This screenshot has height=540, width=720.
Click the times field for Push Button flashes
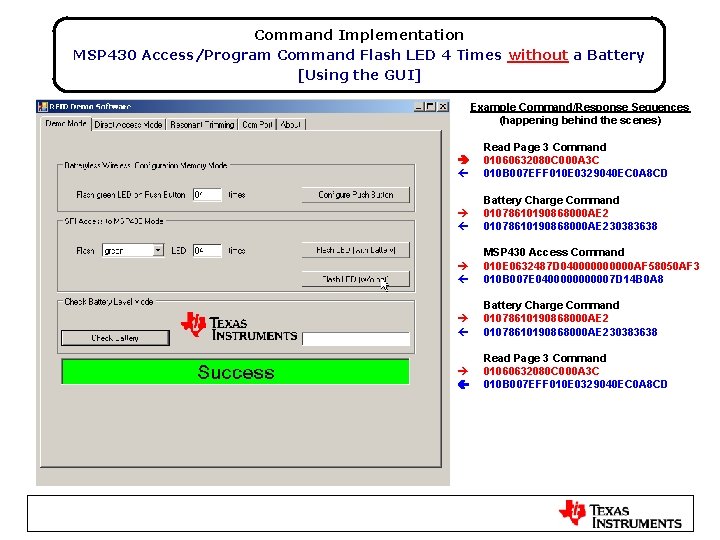[207, 195]
